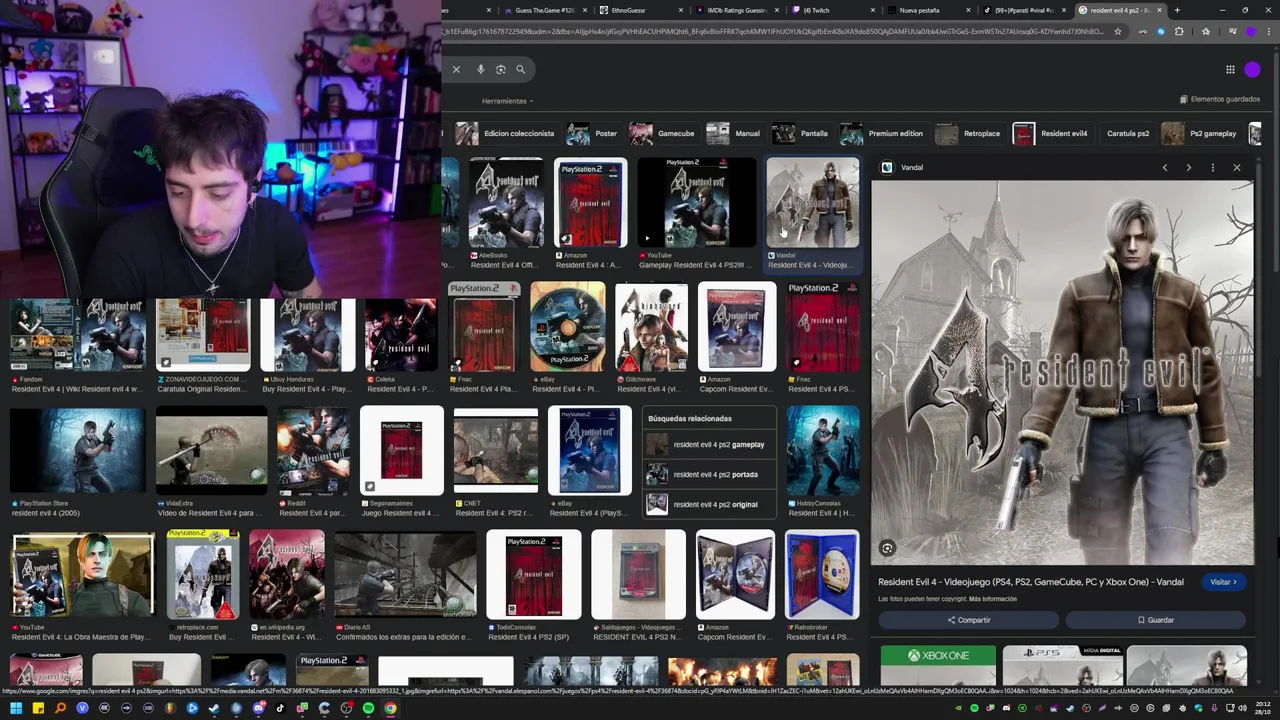
Task: Select the Edicion coleccionista filter chip
Action: click(x=506, y=133)
